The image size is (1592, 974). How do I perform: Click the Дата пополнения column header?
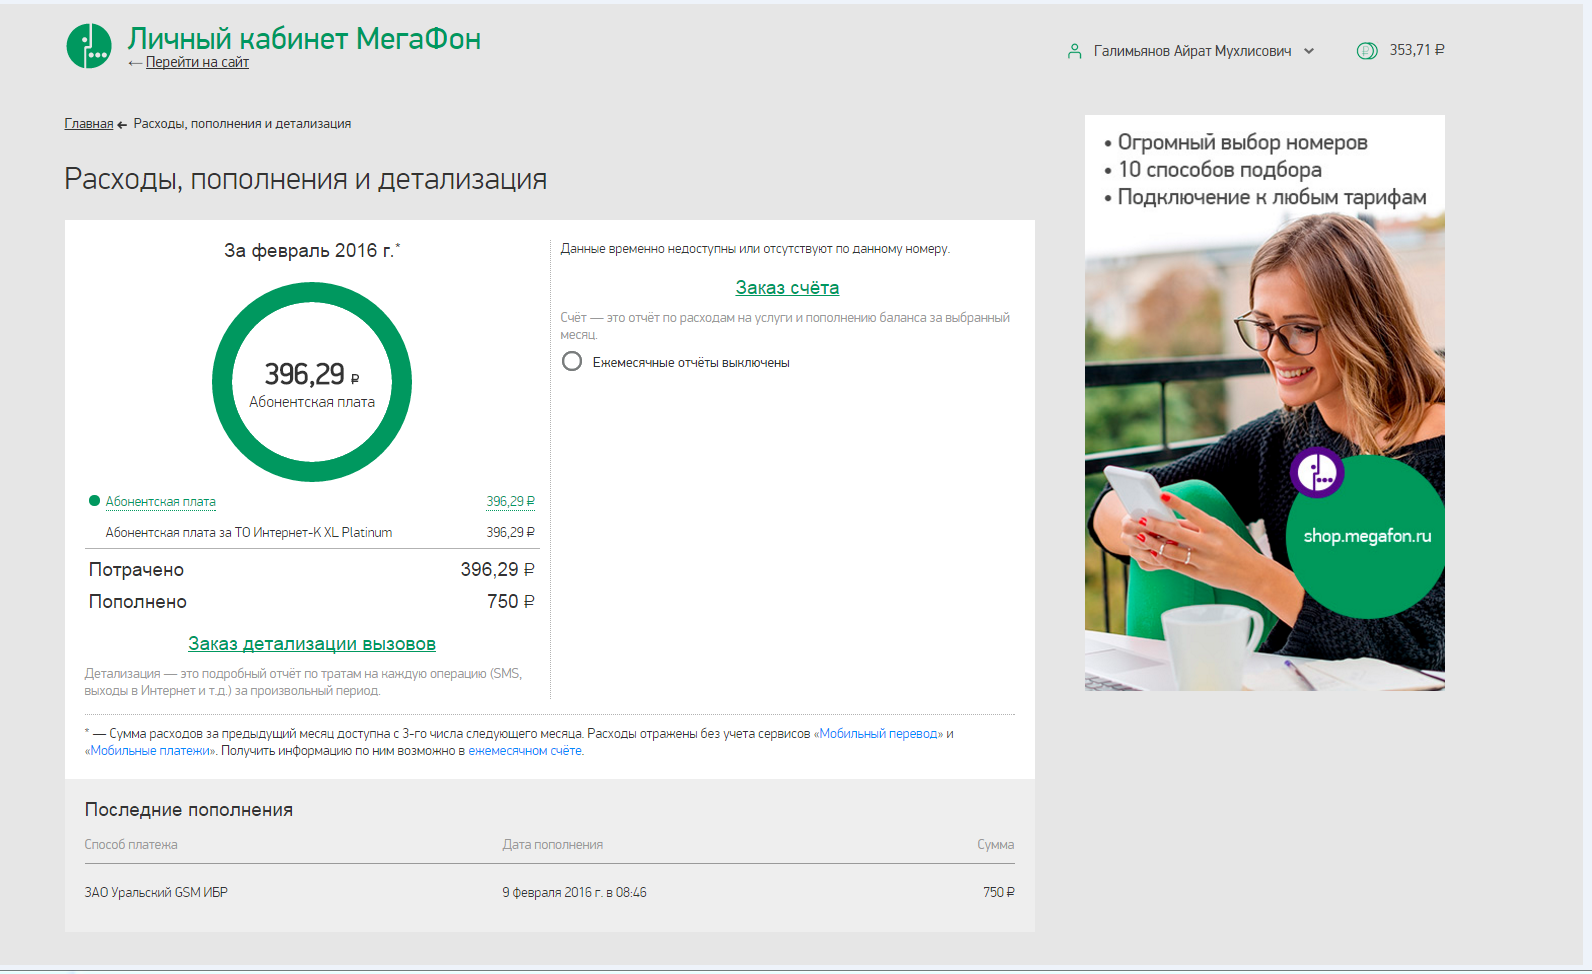553,845
